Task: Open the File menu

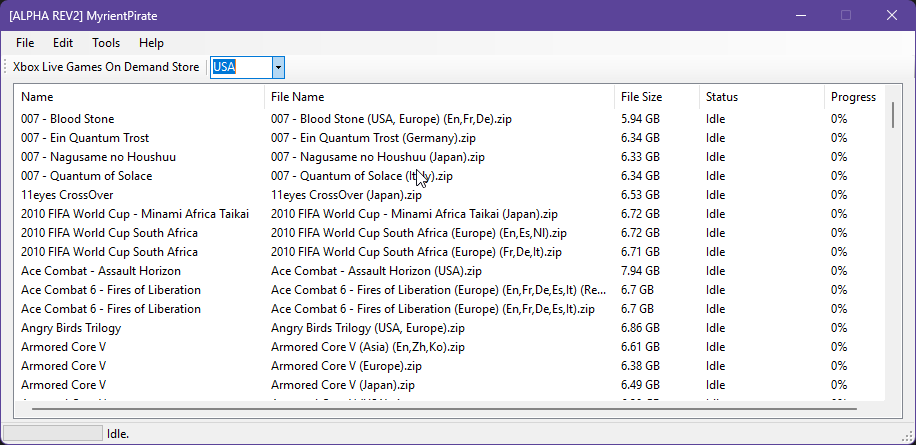Action: 25,43
